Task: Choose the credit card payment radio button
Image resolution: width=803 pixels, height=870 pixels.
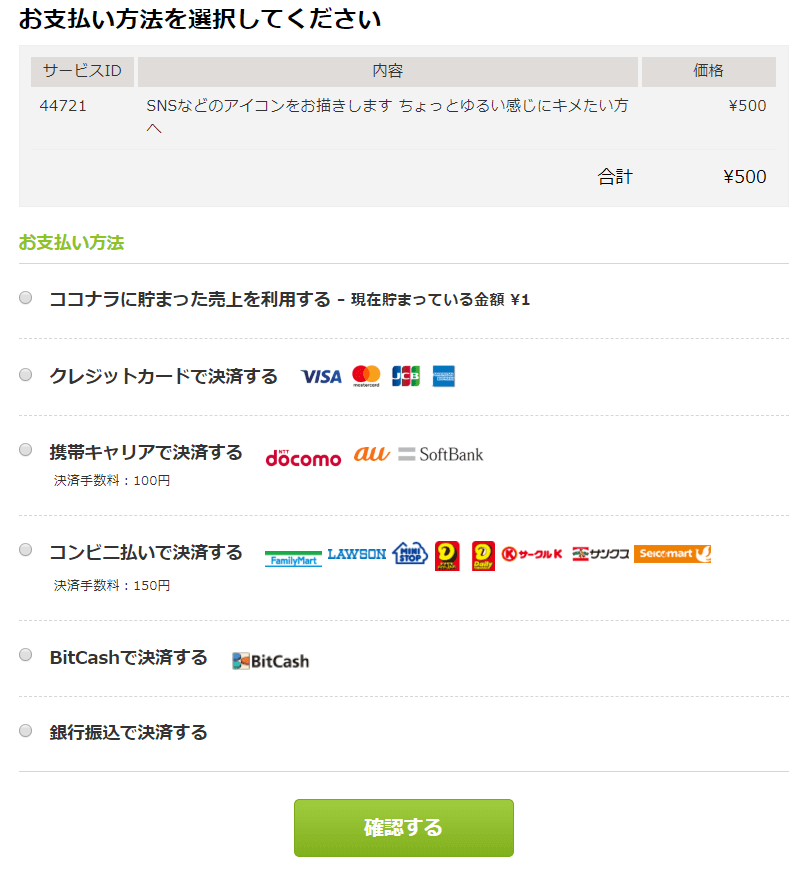Action: pos(26,375)
